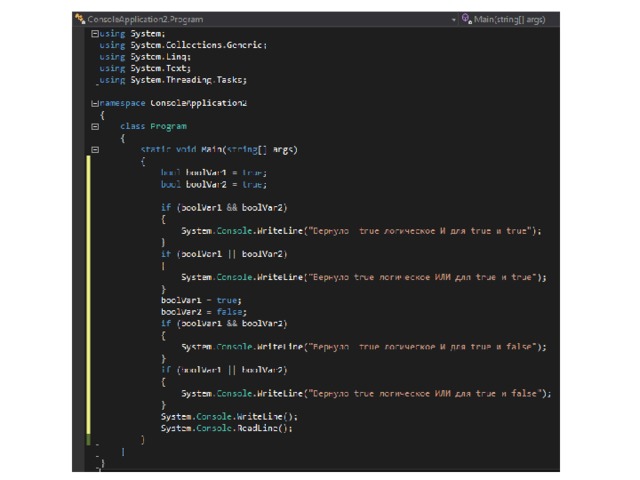Viewport: 640px width, 480px height.
Task: Collapse the static void Main method
Action: point(95,150)
